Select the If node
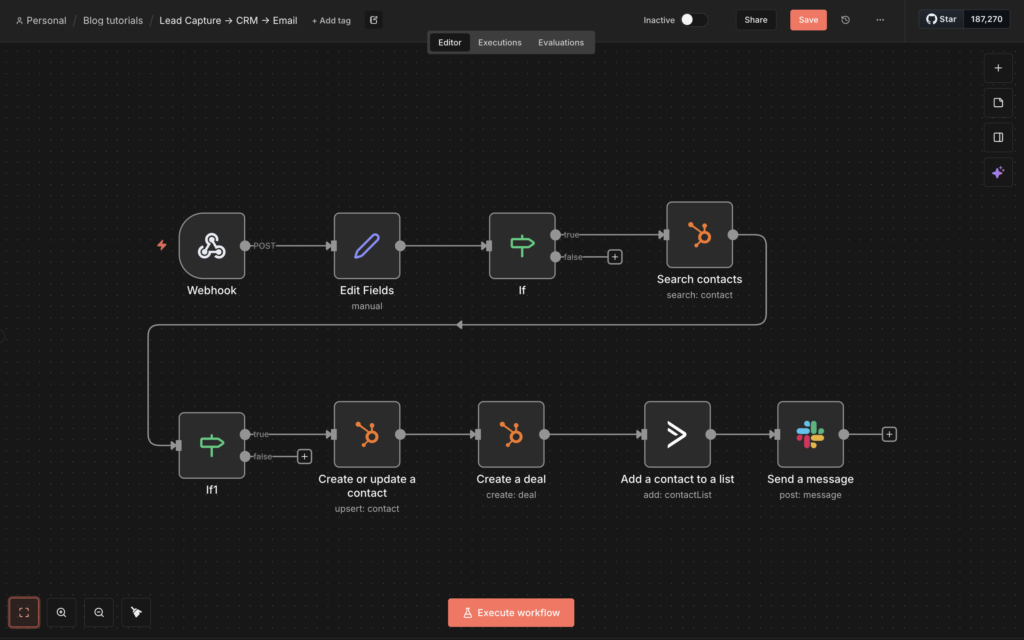The width and height of the screenshot is (1024, 640). coord(522,246)
